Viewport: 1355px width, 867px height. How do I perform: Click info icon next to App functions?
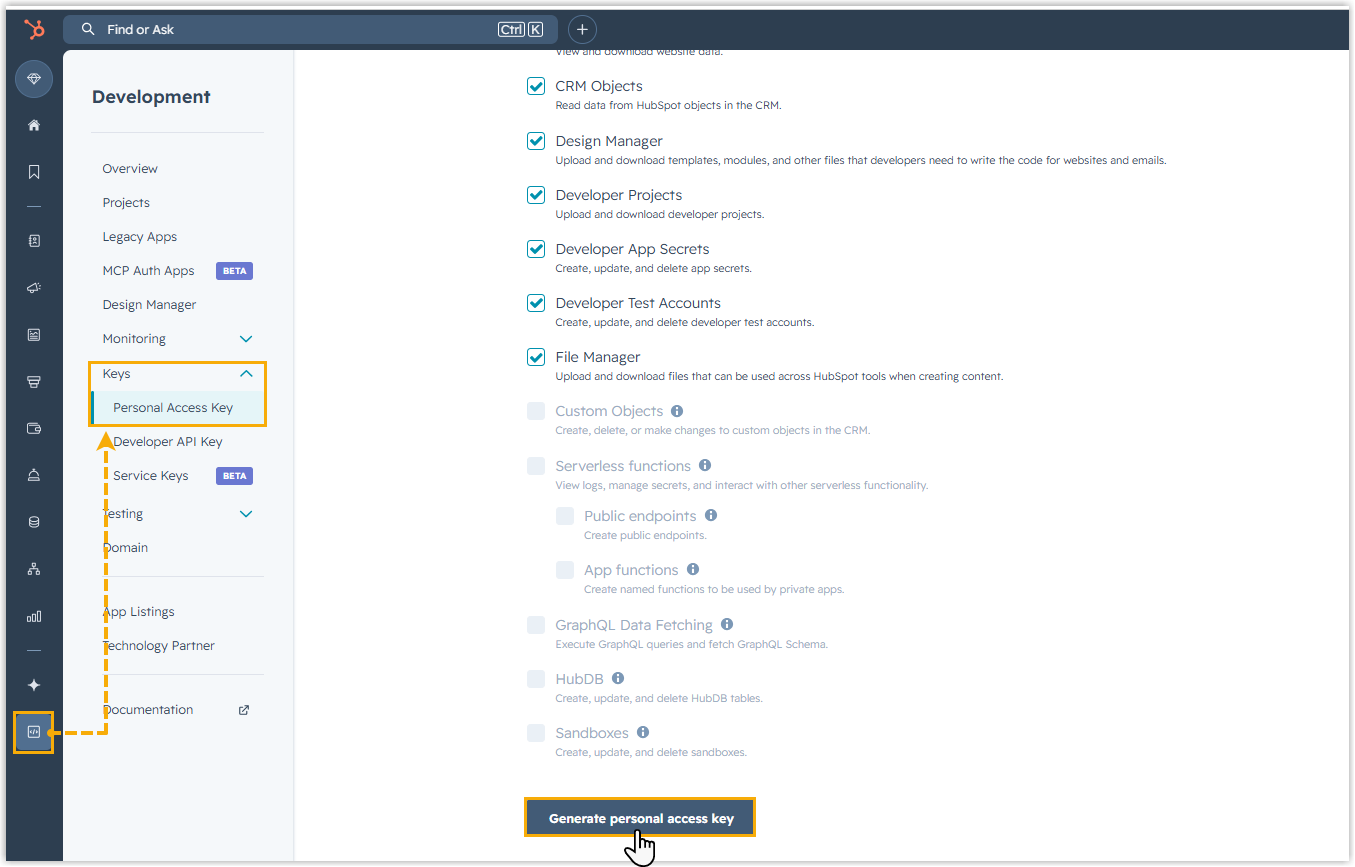[693, 570]
